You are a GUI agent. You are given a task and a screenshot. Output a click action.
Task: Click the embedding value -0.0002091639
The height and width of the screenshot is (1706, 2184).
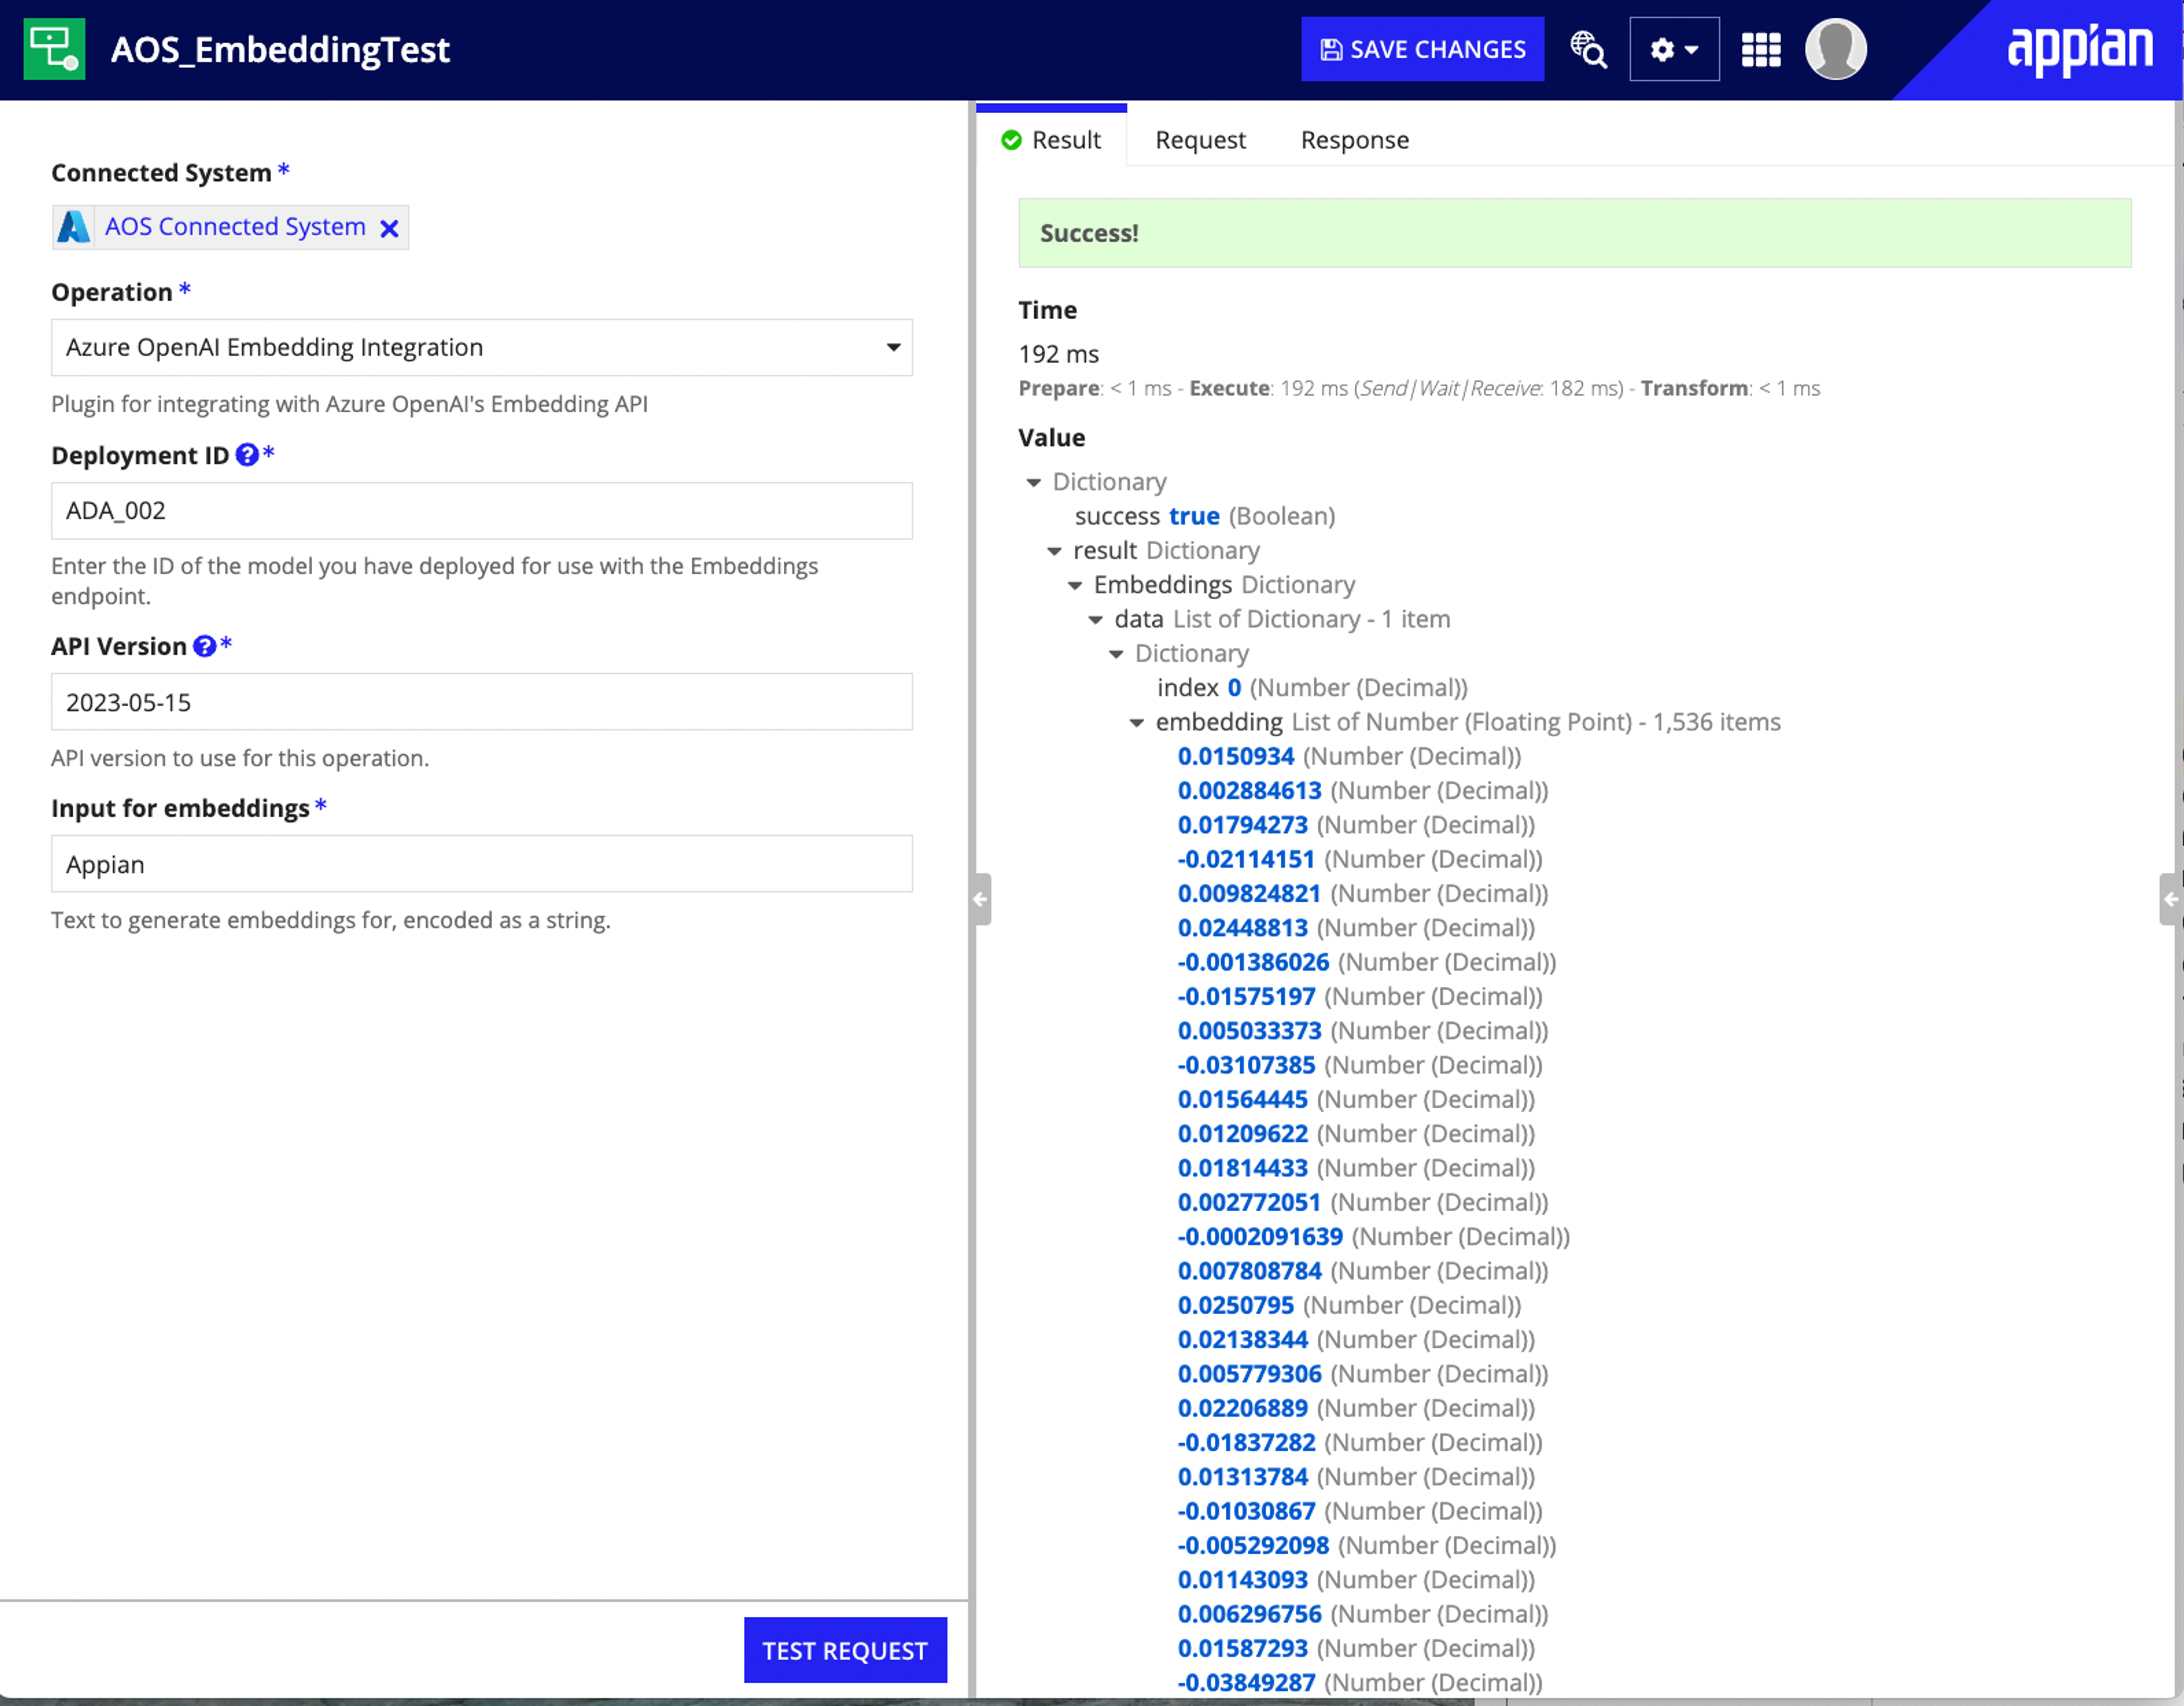(x=1260, y=1237)
